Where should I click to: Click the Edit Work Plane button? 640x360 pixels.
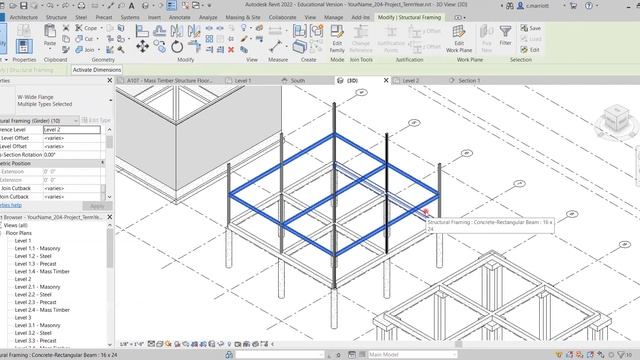click(x=459, y=38)
